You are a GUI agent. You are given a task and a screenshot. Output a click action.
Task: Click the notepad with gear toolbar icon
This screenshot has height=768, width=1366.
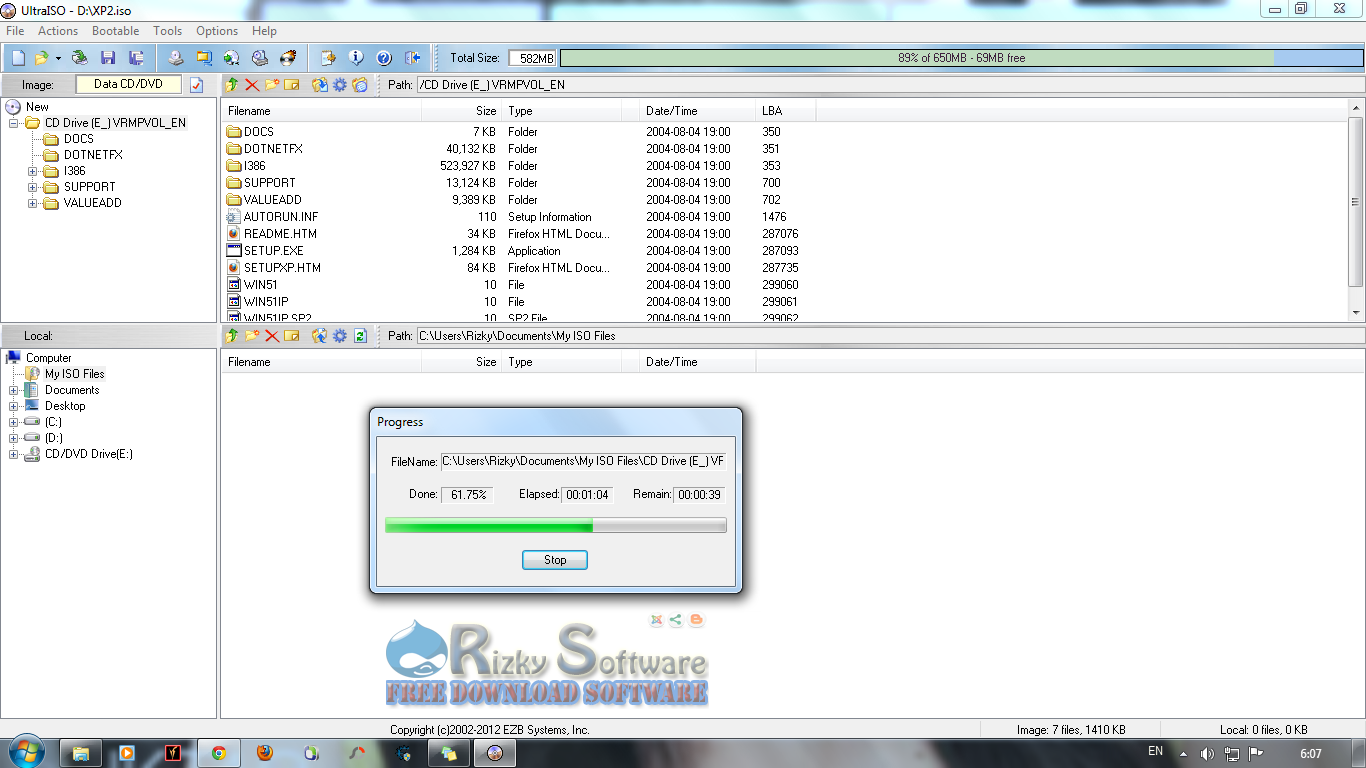point(328,58)
